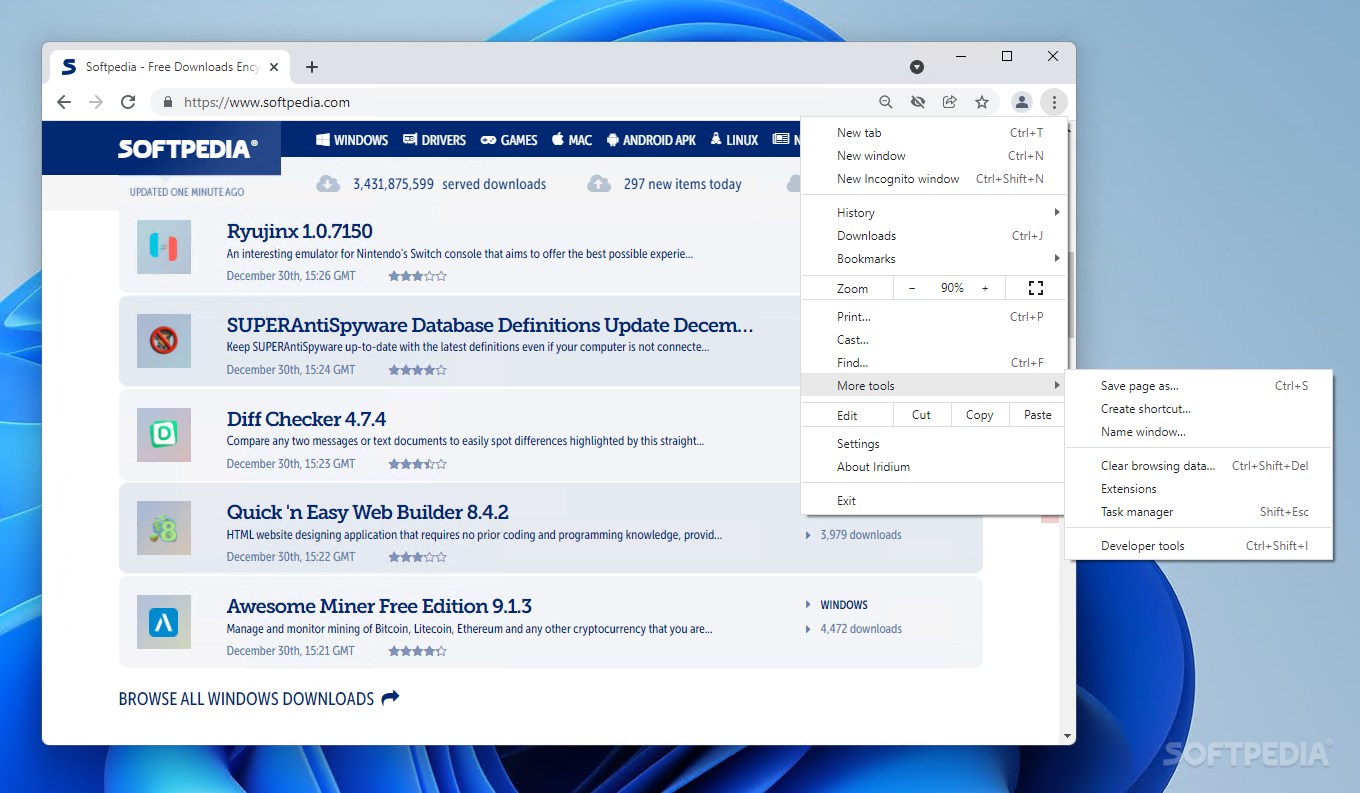
Task: Open the tab search dropdown arrow
Action: 917,67
